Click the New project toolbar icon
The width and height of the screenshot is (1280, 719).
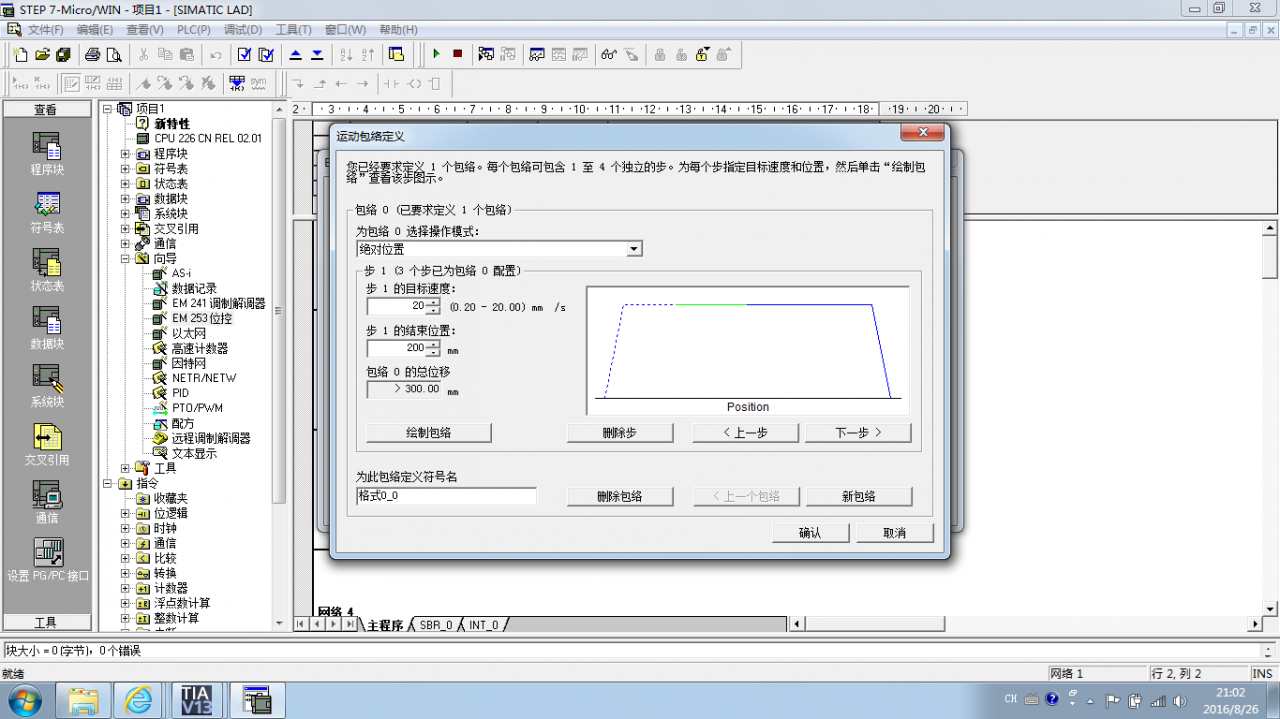click(20, 54)
